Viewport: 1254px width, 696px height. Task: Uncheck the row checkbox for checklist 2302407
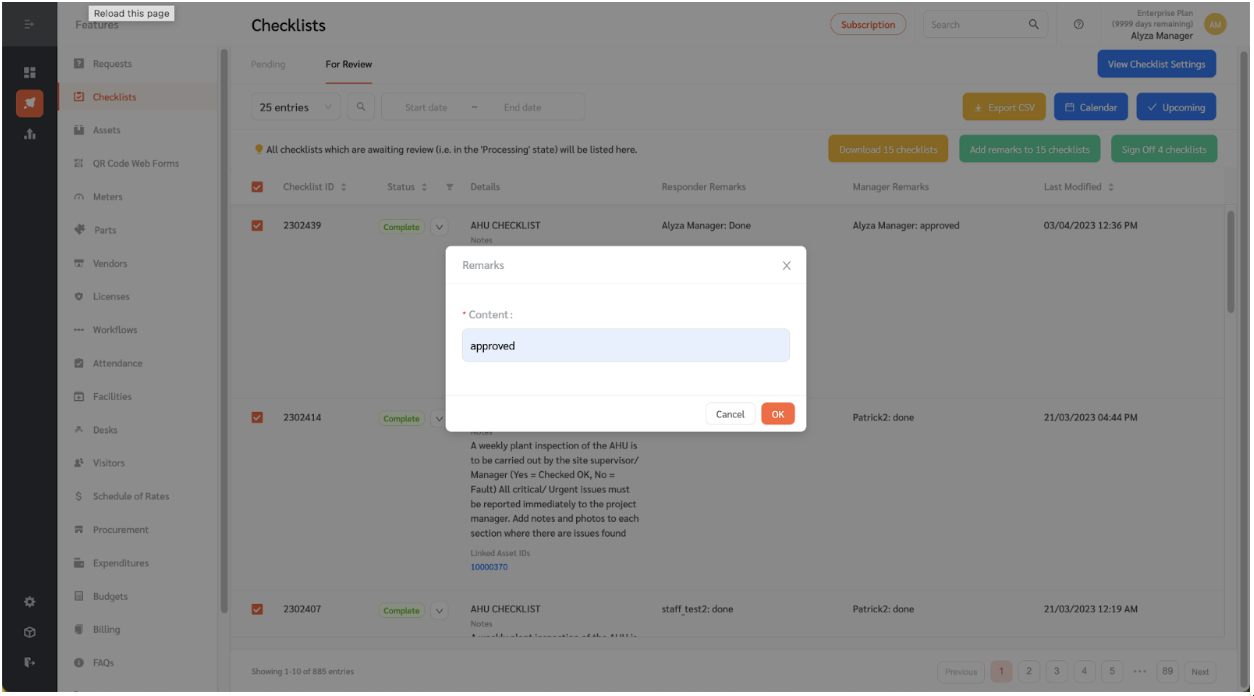pyautogui.click(x=257, y=609)
